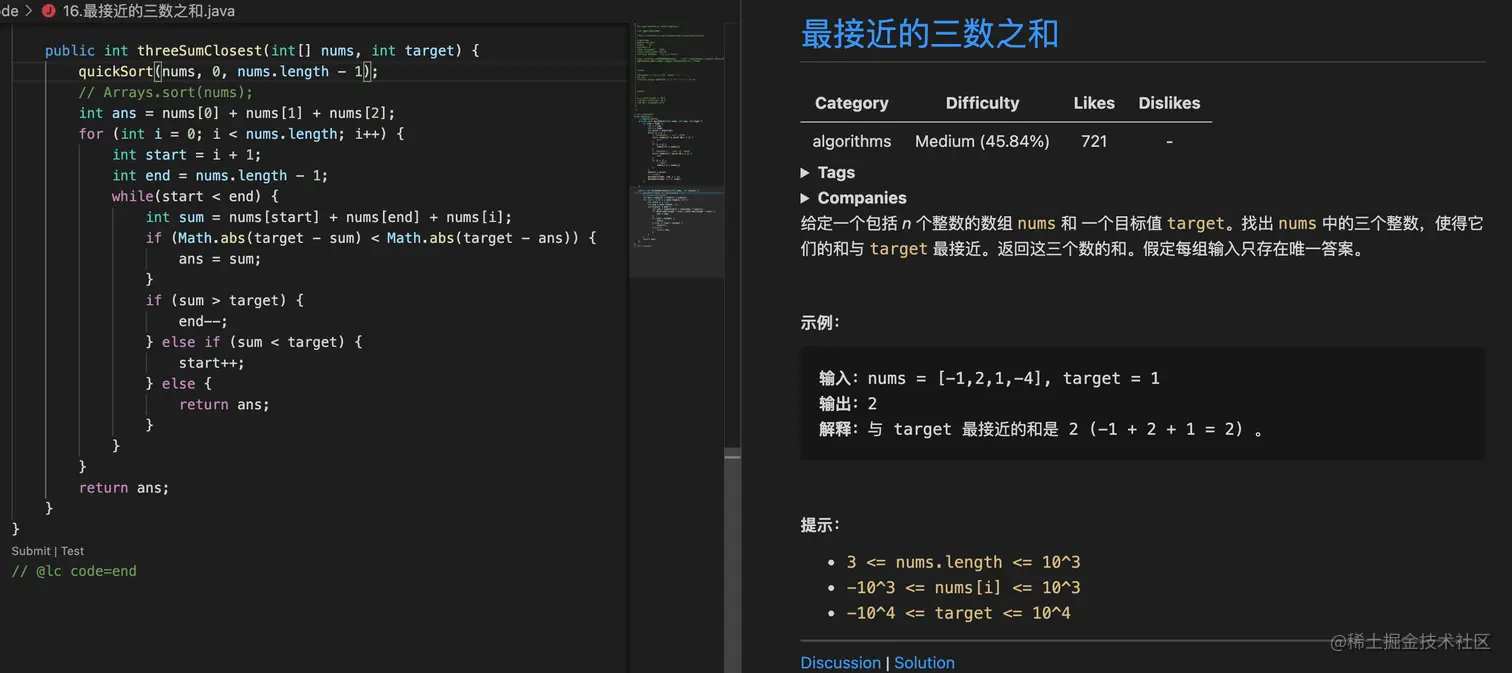The width and height of the screenshot is (1512, 673).
Task: Click the threeSumClosest method signature
Action: click(x=262, y=50)
